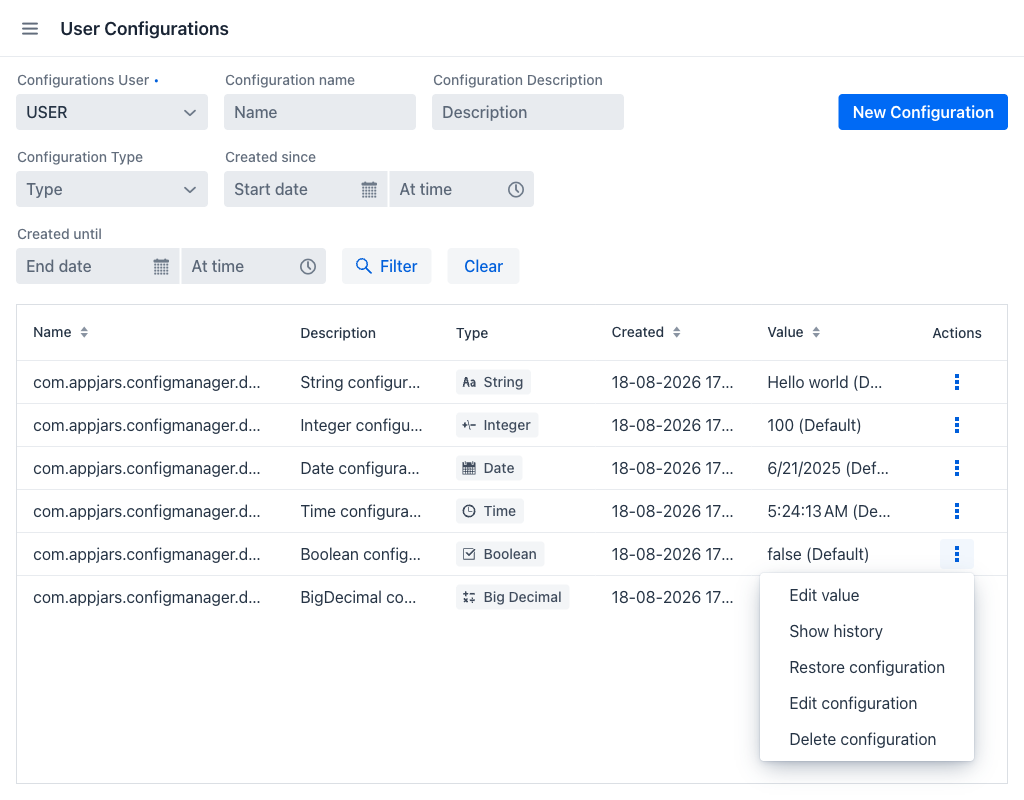Click the User Configurations page title
Screen dimensions: 1024x800
(x=144, y=29)
